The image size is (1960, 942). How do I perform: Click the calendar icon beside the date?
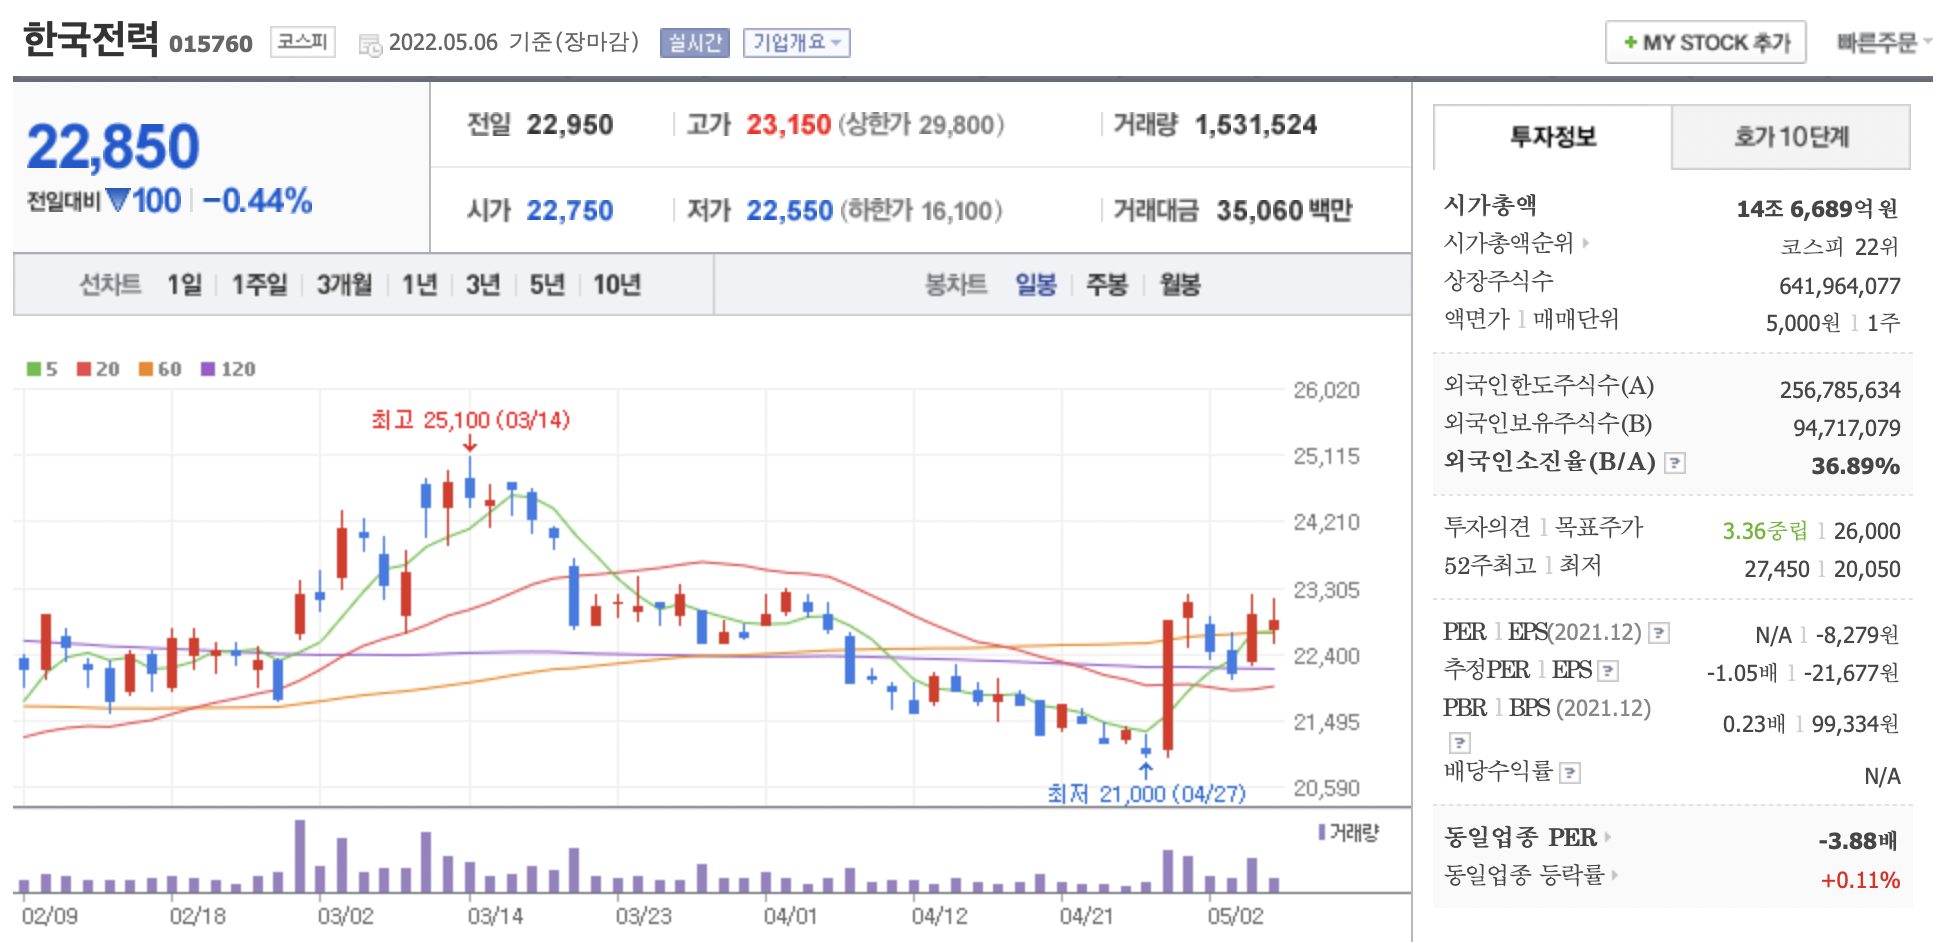click(370, 45)
